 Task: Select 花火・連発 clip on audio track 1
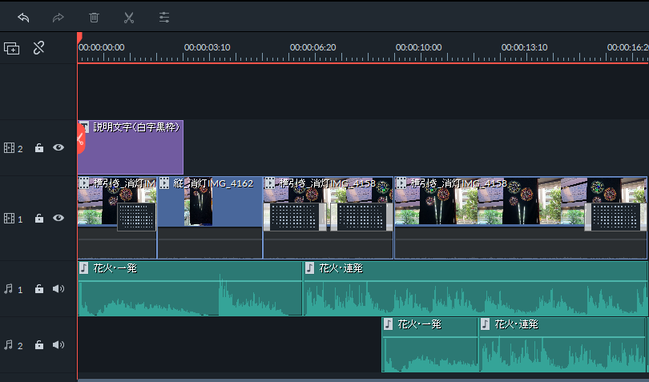tap(475, 288)
